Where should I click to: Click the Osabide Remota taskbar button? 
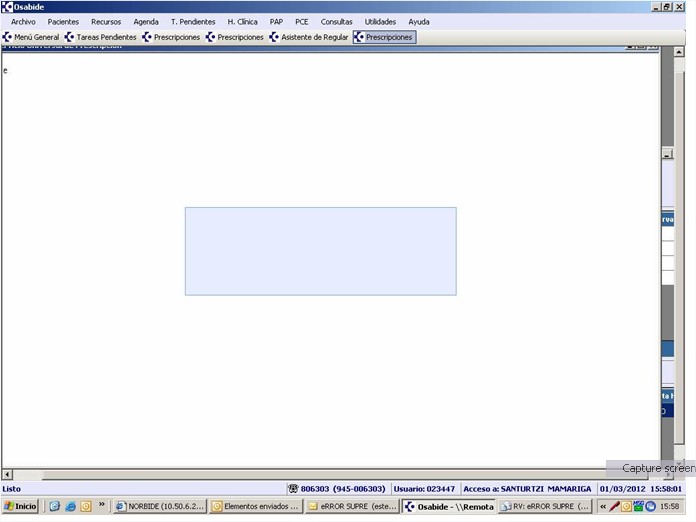tap(448, 506)
